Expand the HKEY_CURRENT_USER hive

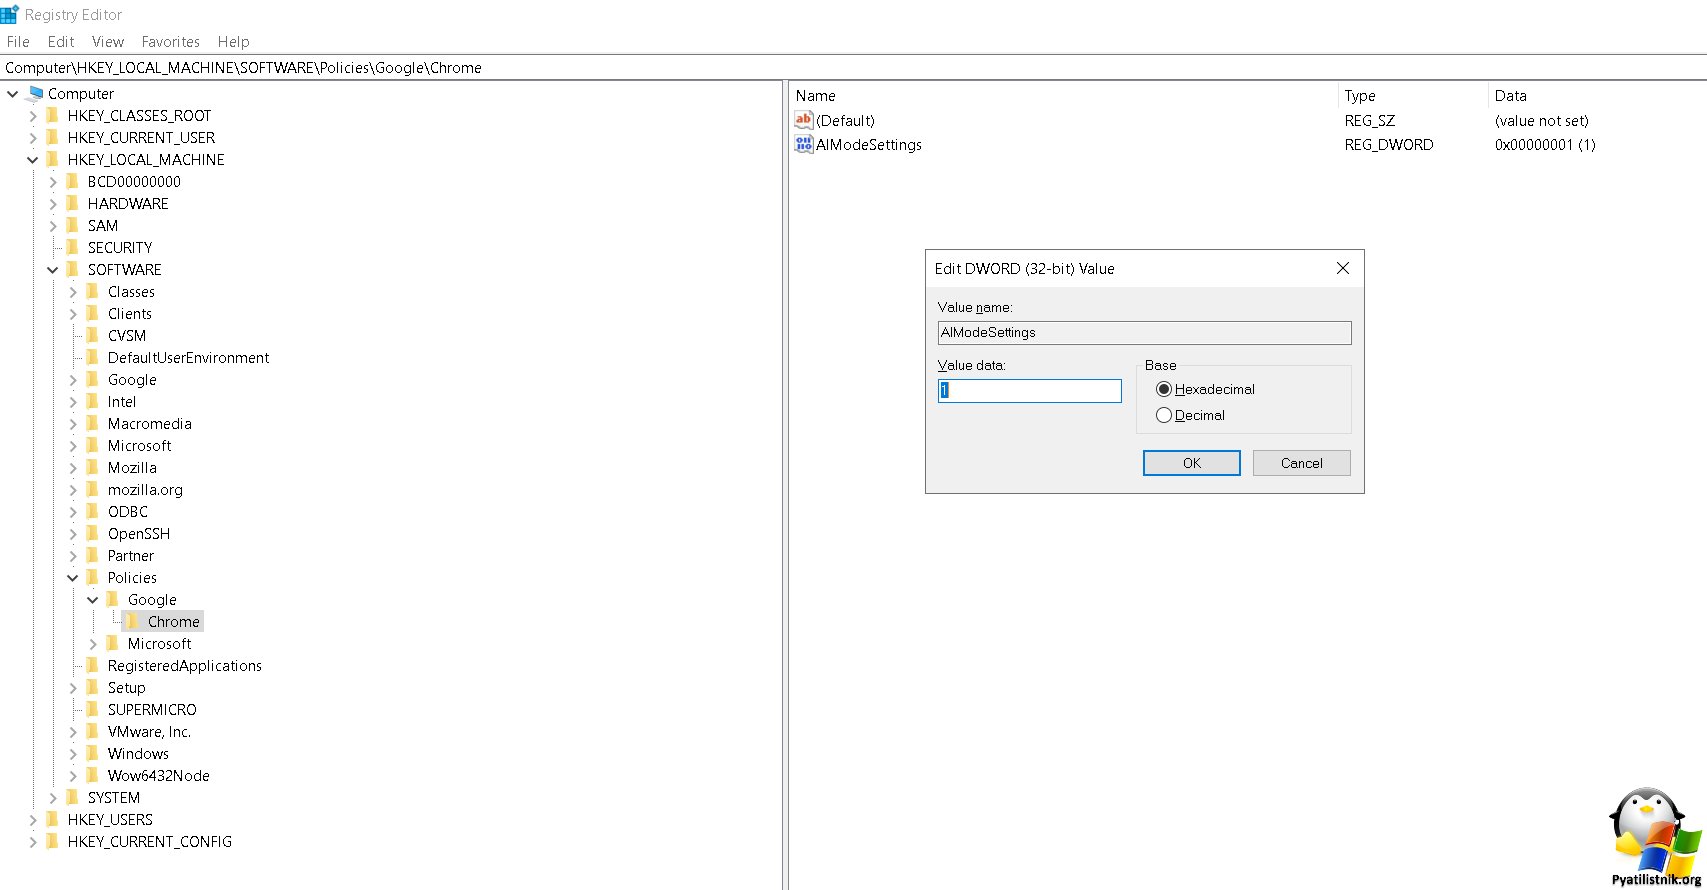tap(33, 138)
